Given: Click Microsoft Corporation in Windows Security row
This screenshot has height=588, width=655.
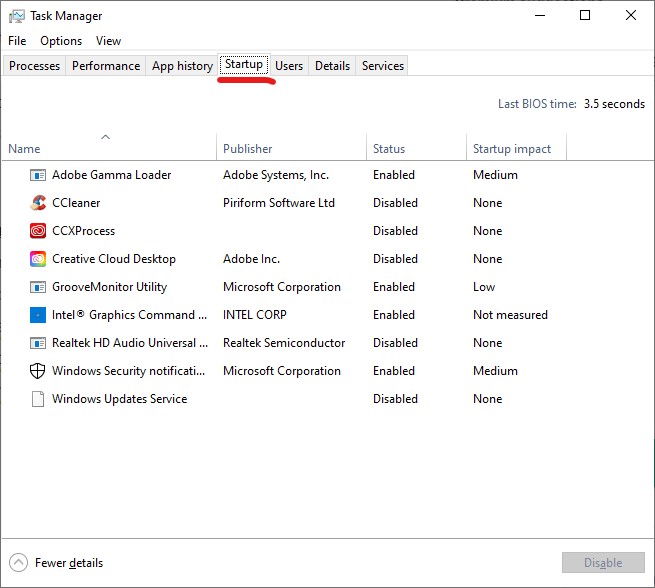Looking at the screenshot, I should coord(282,371).
